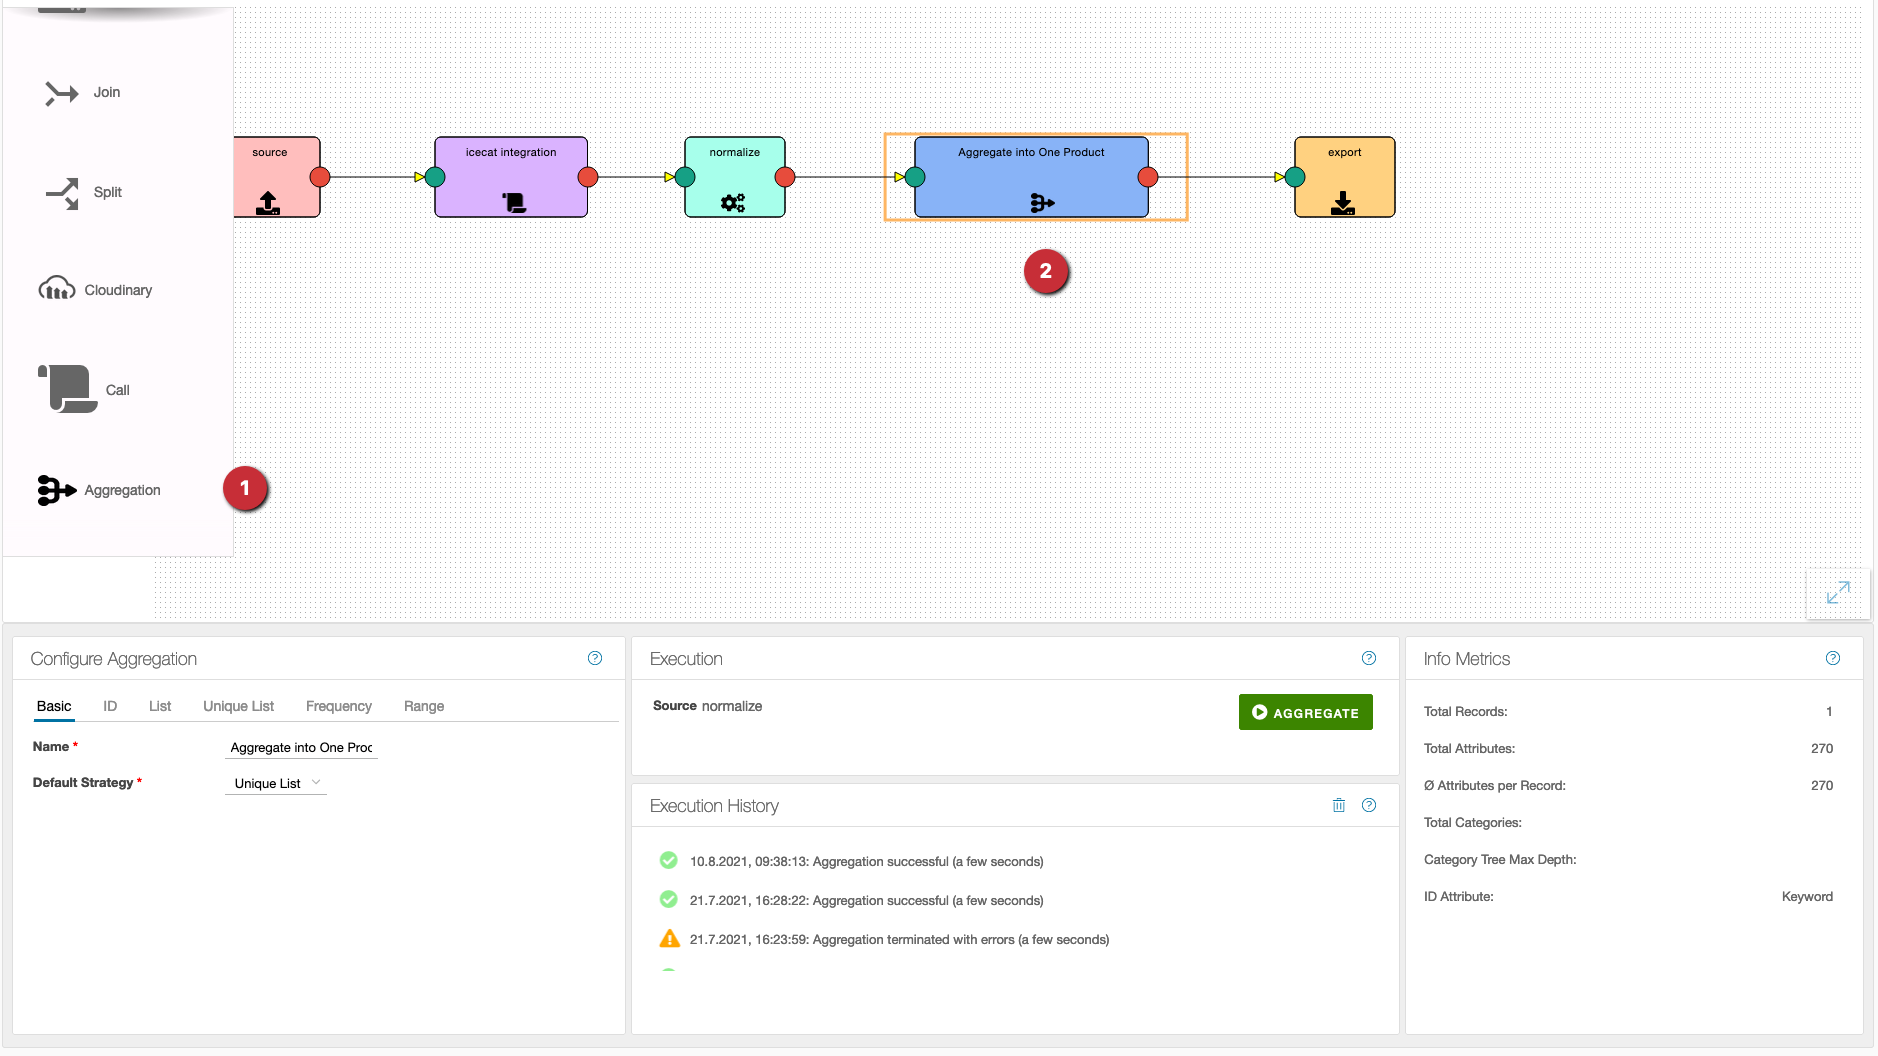Delete execution history with trash icon

1339,805
